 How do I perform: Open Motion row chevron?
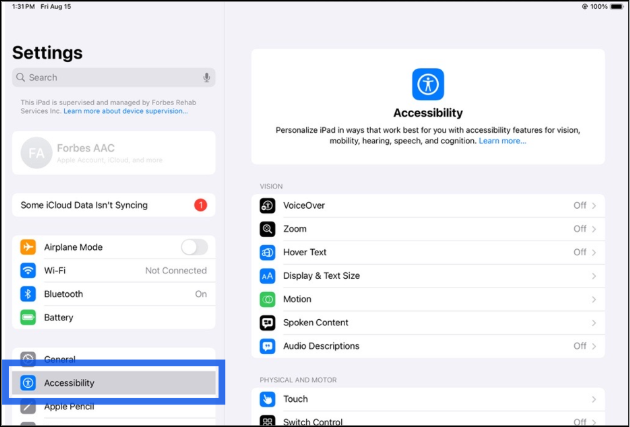click(594, 299)
